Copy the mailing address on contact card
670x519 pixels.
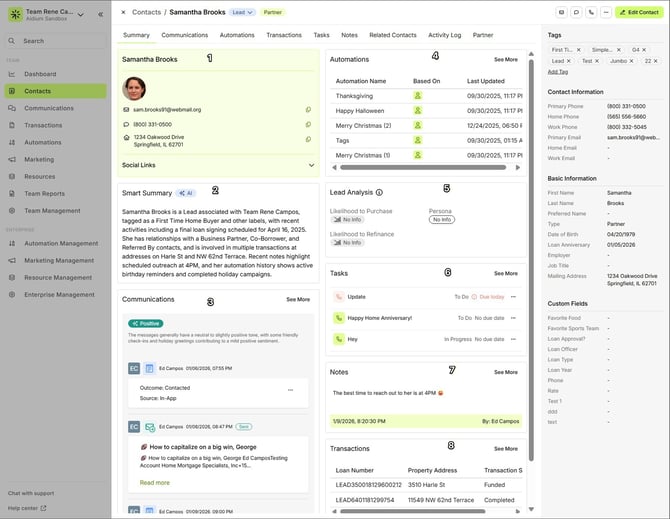point(308,139)
